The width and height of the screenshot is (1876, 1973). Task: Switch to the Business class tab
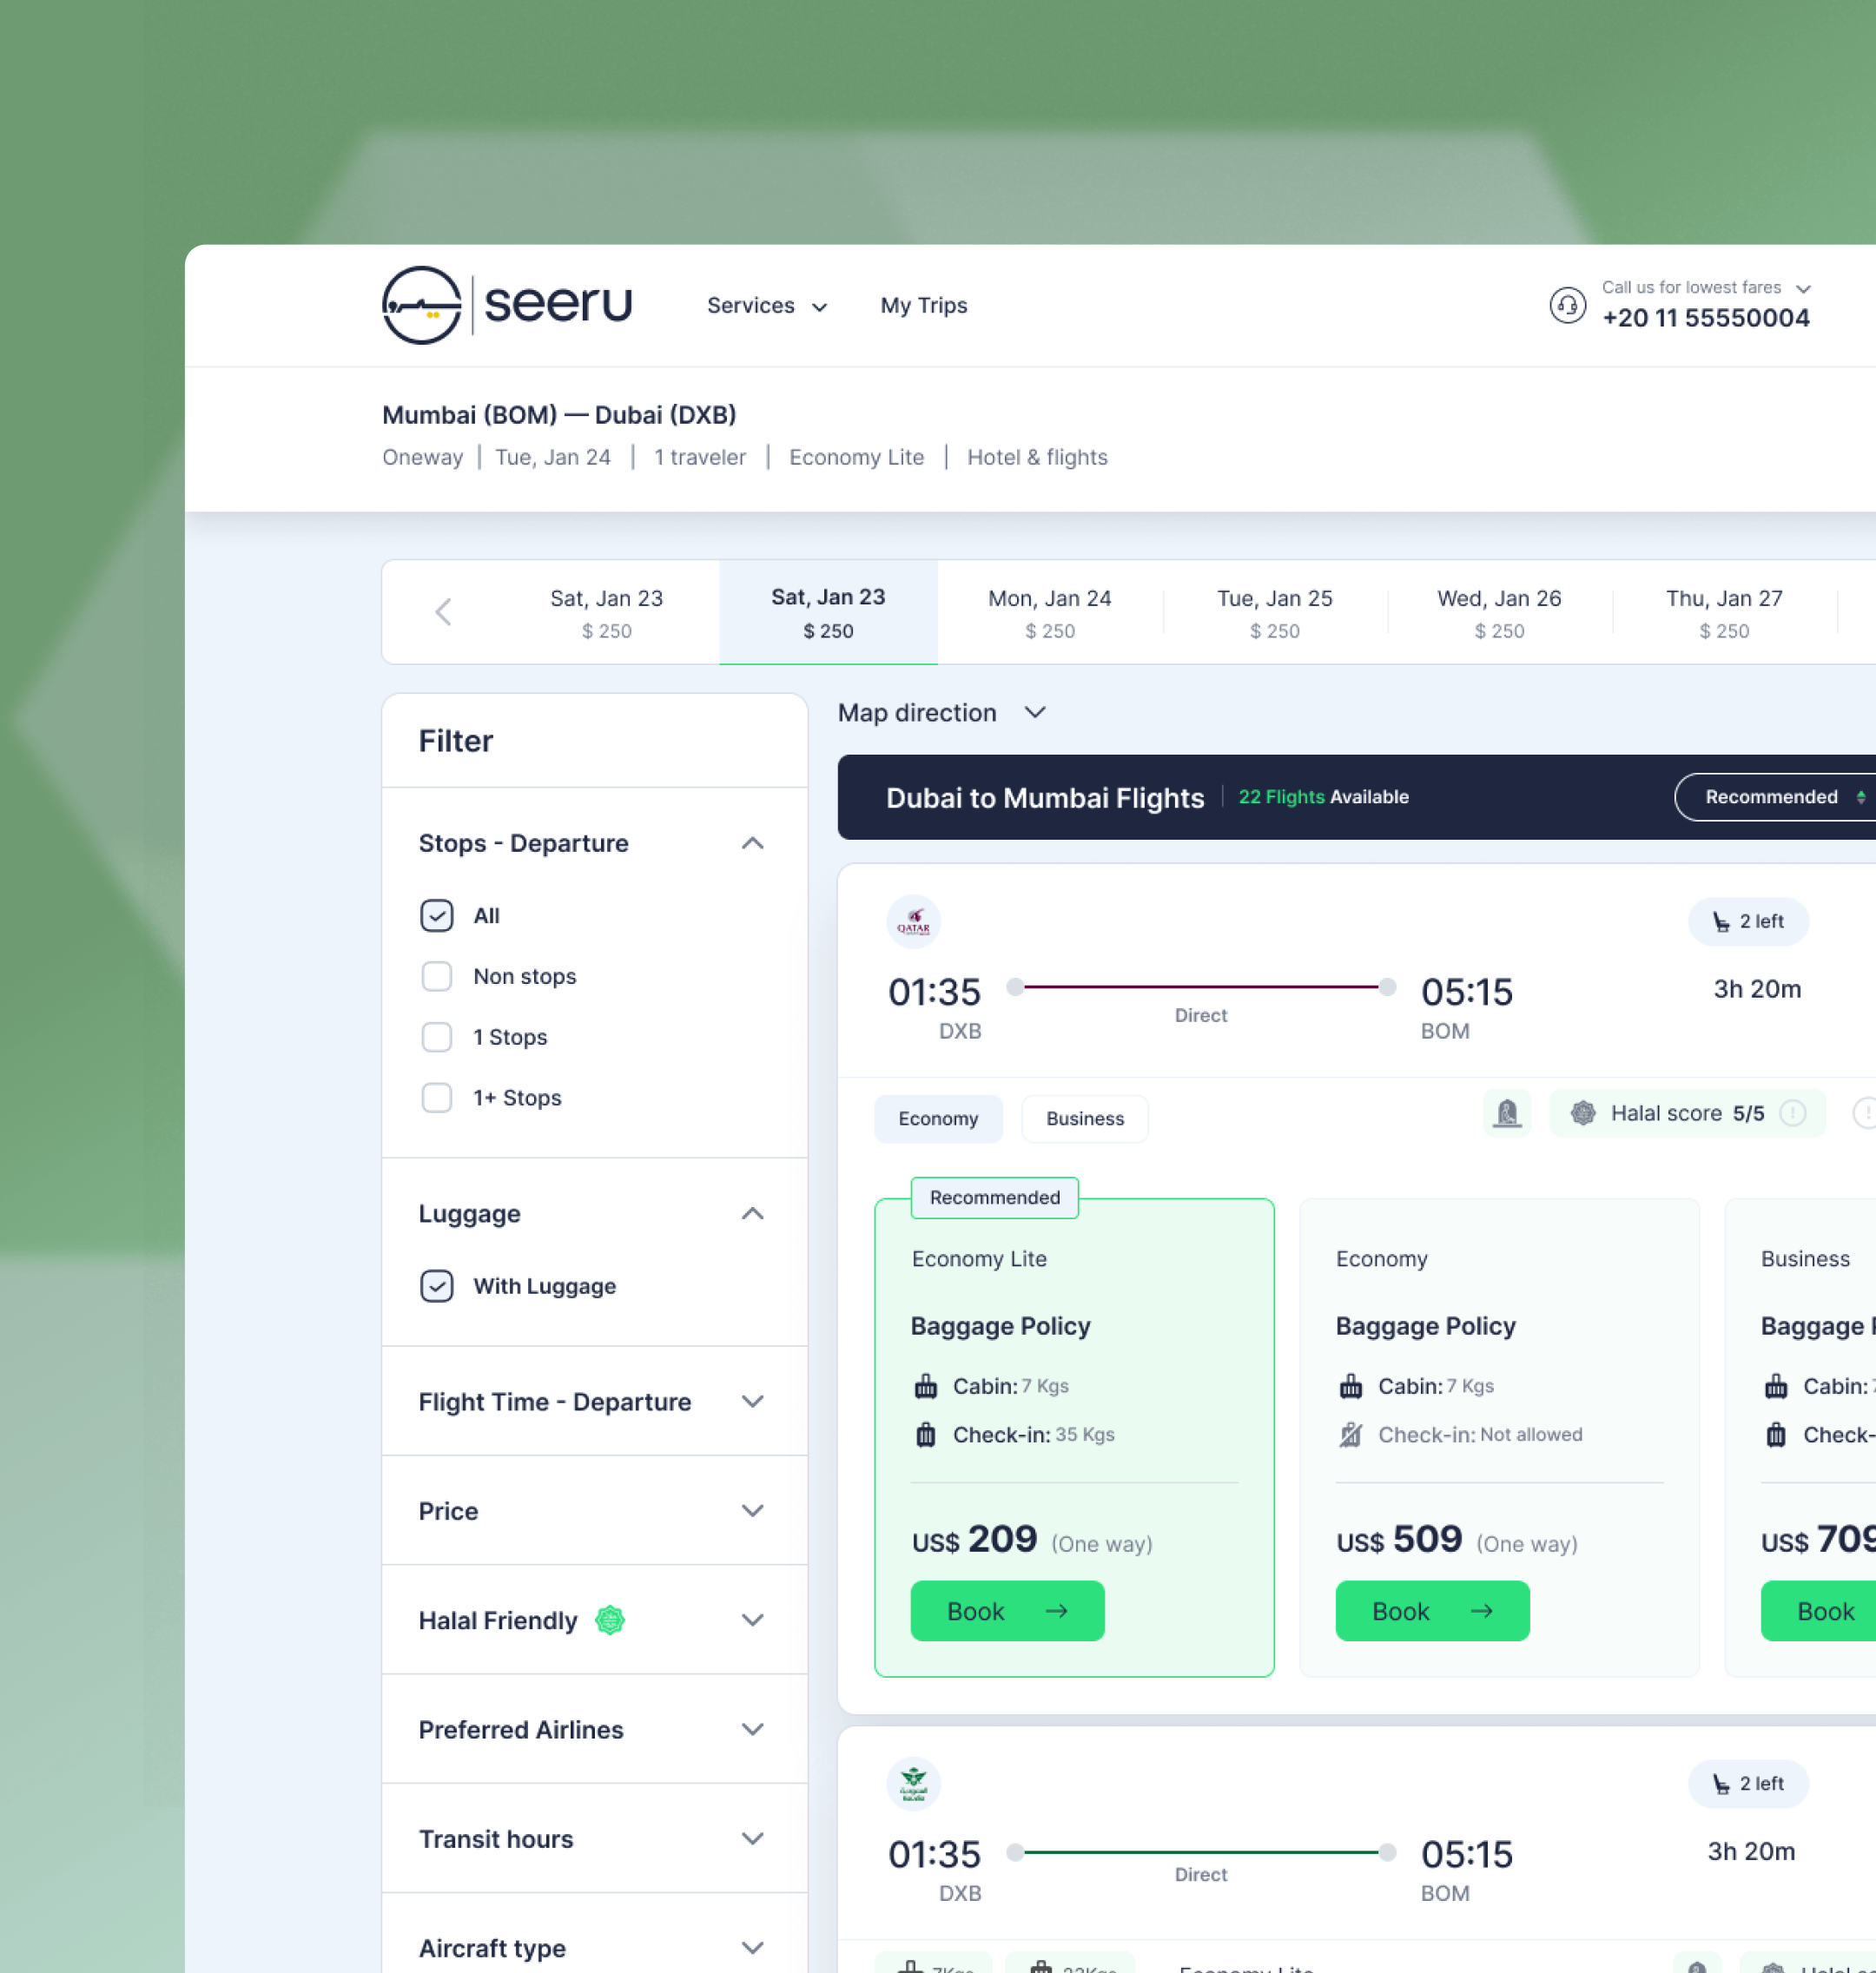pos(1085,1118)
